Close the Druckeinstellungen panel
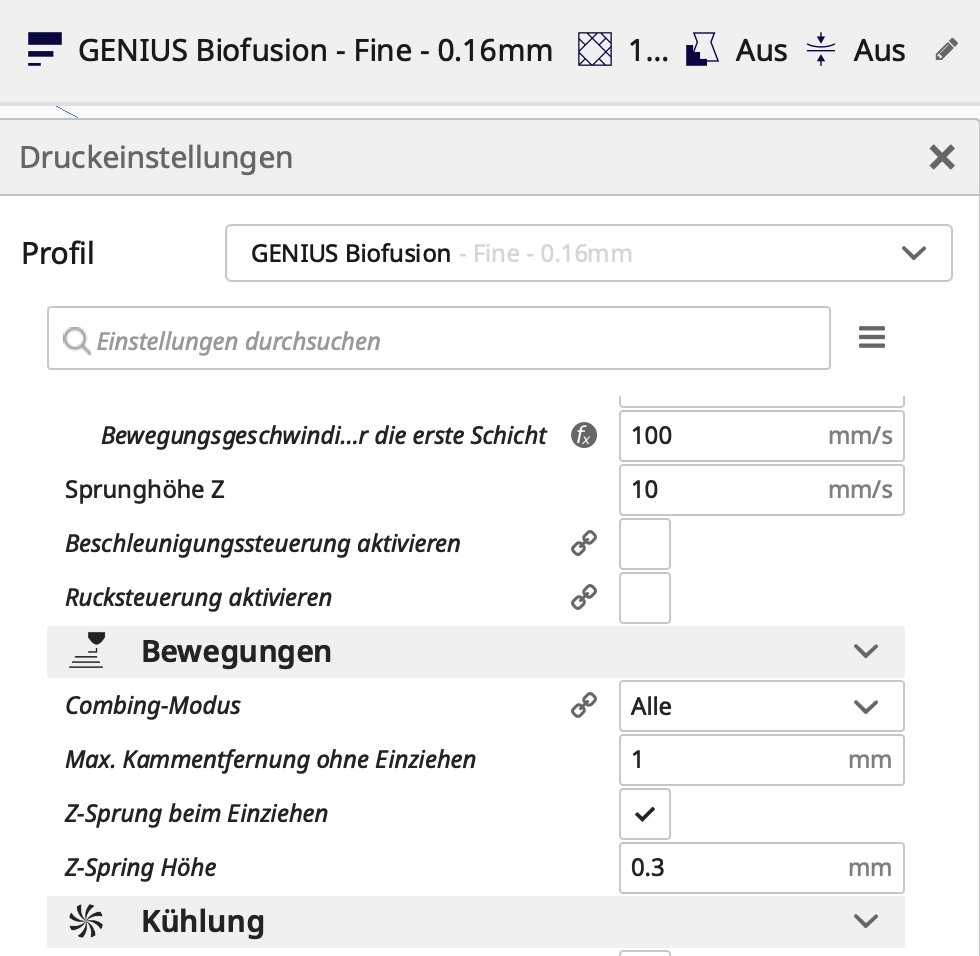980x956 pixels. click(942, 157)
